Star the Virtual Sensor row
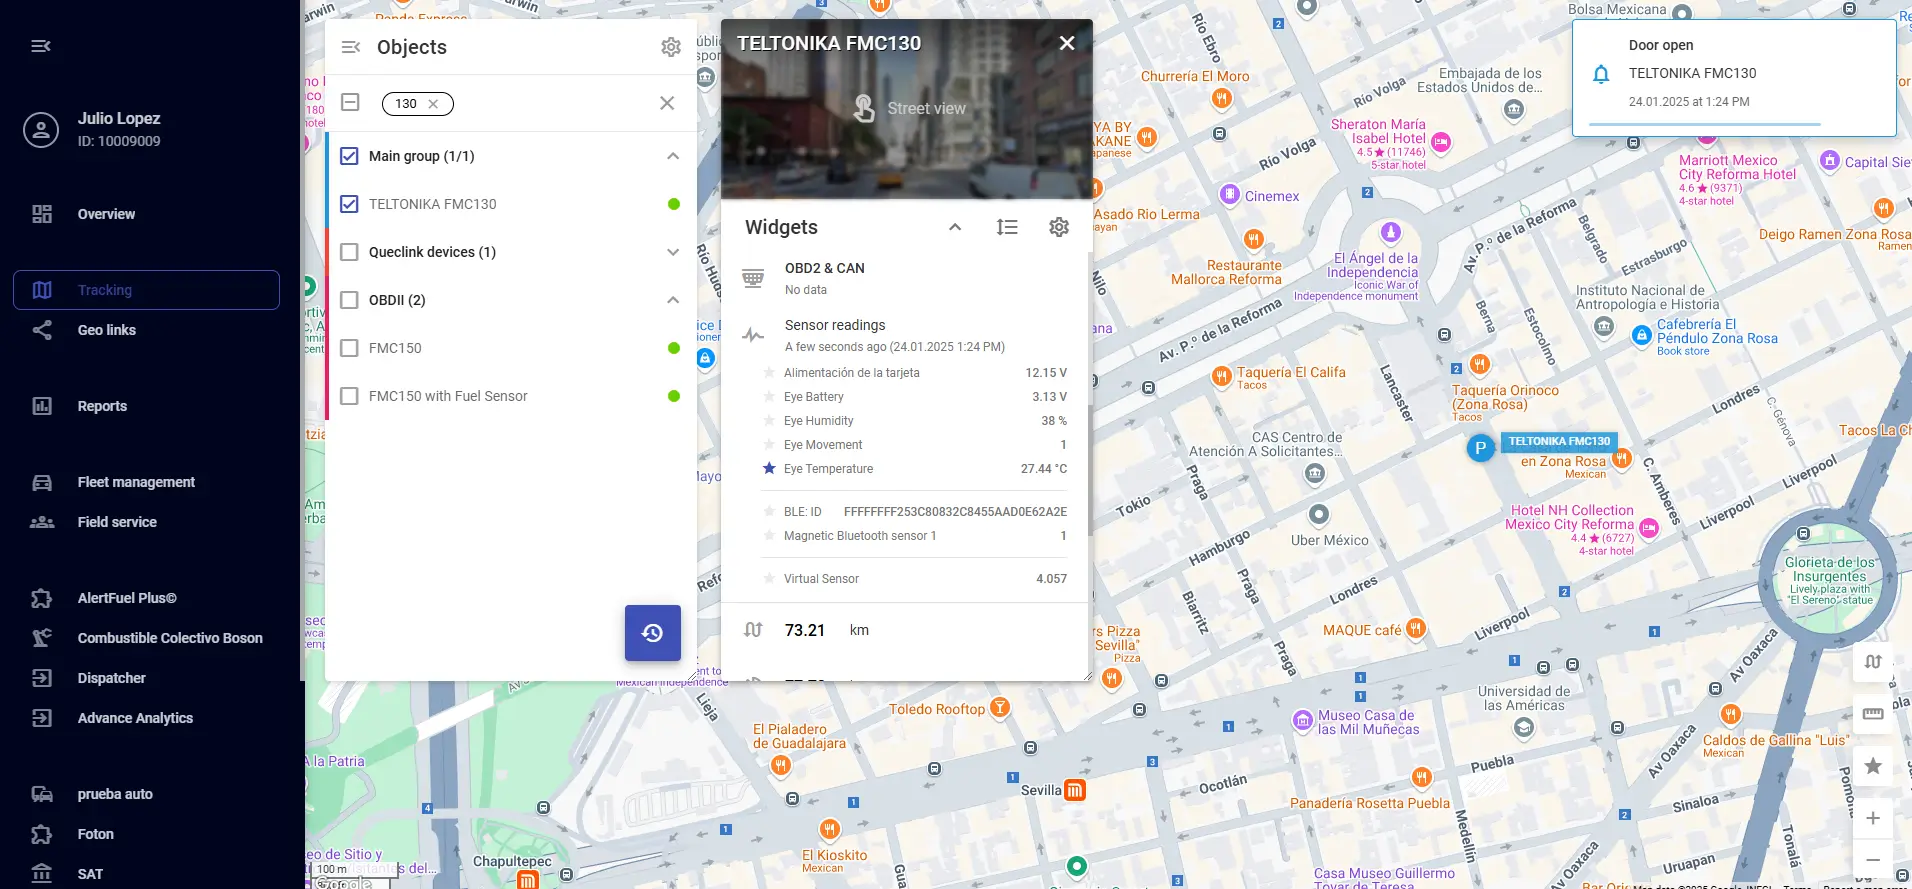1912x889 pixels. [769, 578]
